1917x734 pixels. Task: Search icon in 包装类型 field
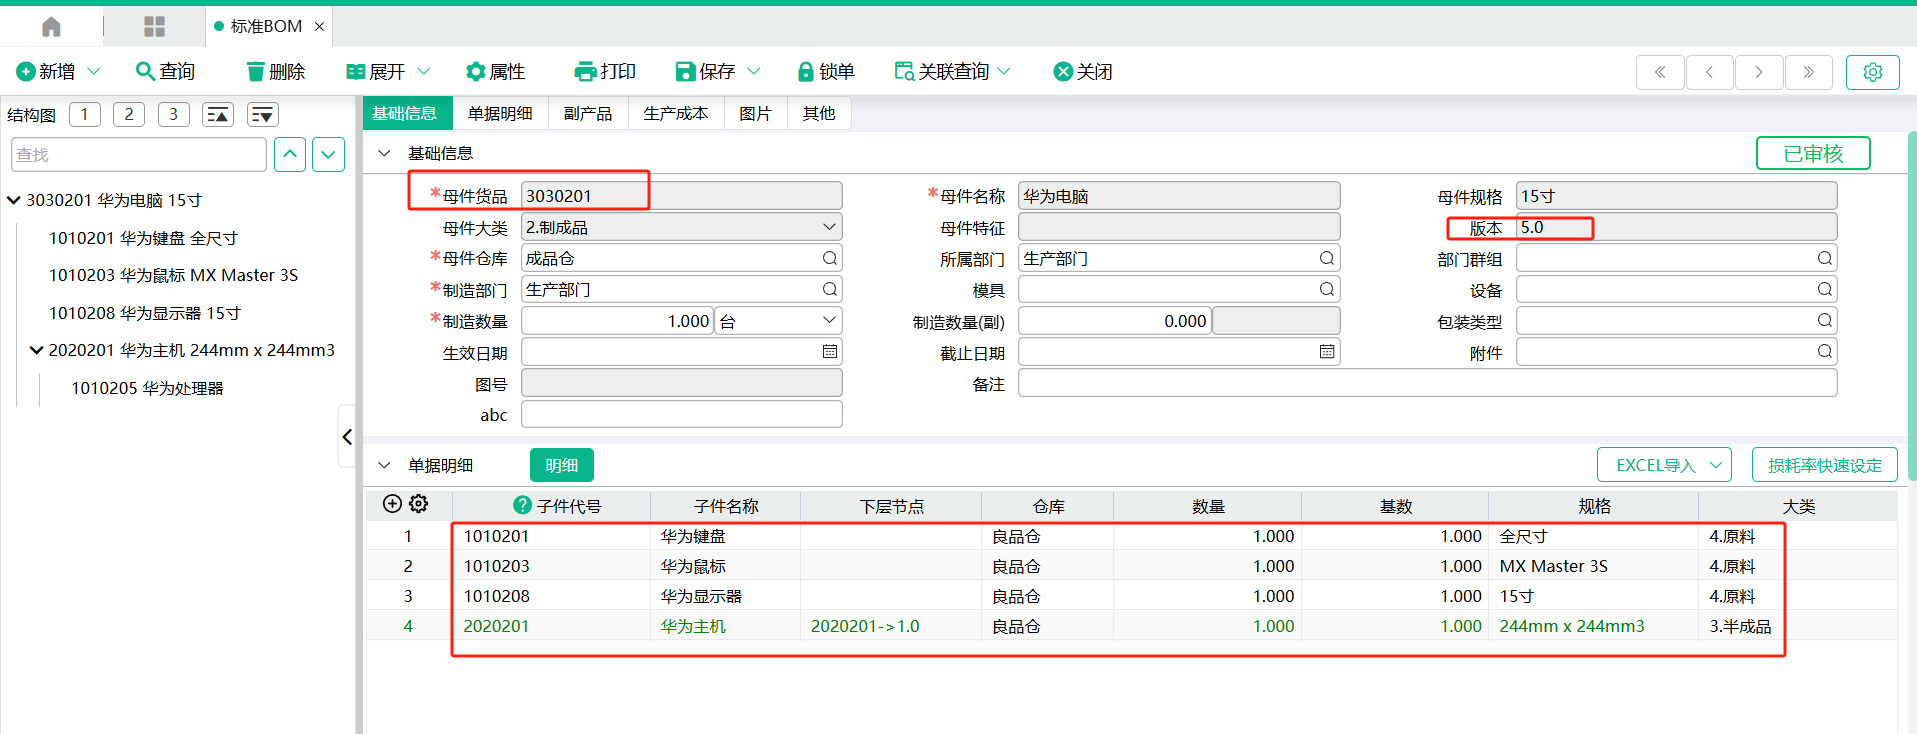[x=1824, y=320]
